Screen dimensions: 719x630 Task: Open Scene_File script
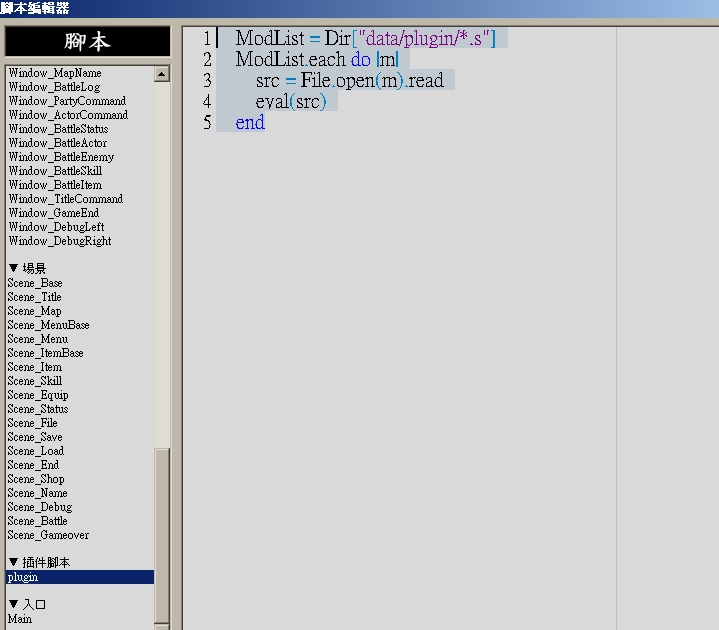(x=32, y=423)
